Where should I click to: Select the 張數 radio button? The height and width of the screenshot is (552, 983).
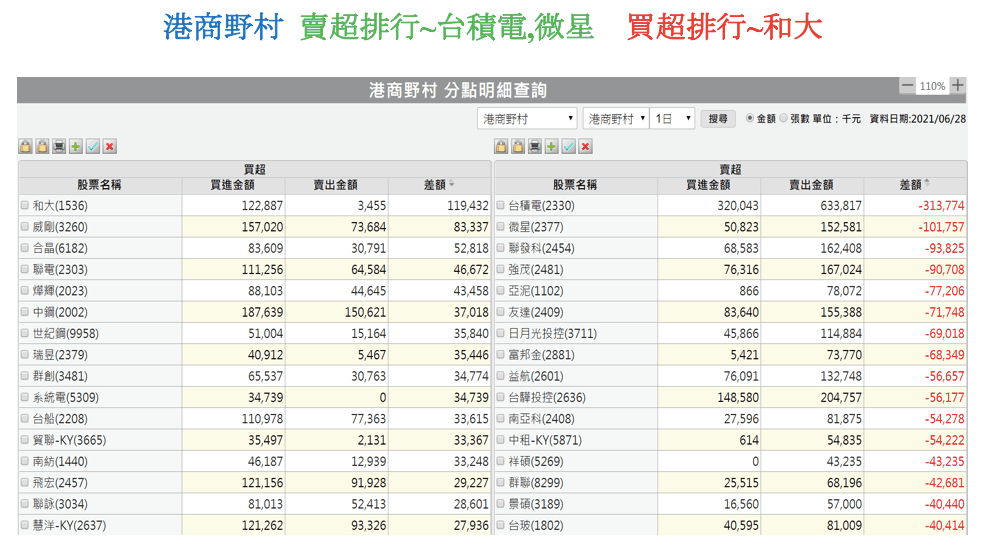(x=783, y=118)
